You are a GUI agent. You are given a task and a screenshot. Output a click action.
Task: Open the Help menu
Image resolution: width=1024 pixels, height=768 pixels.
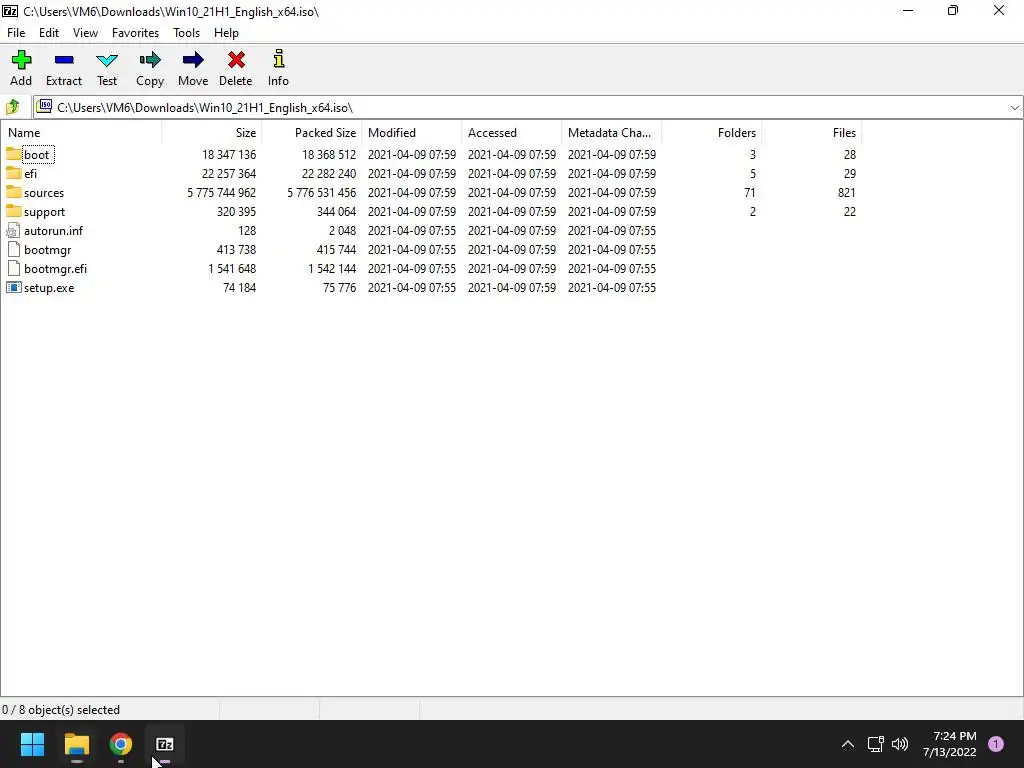(227, 33)
